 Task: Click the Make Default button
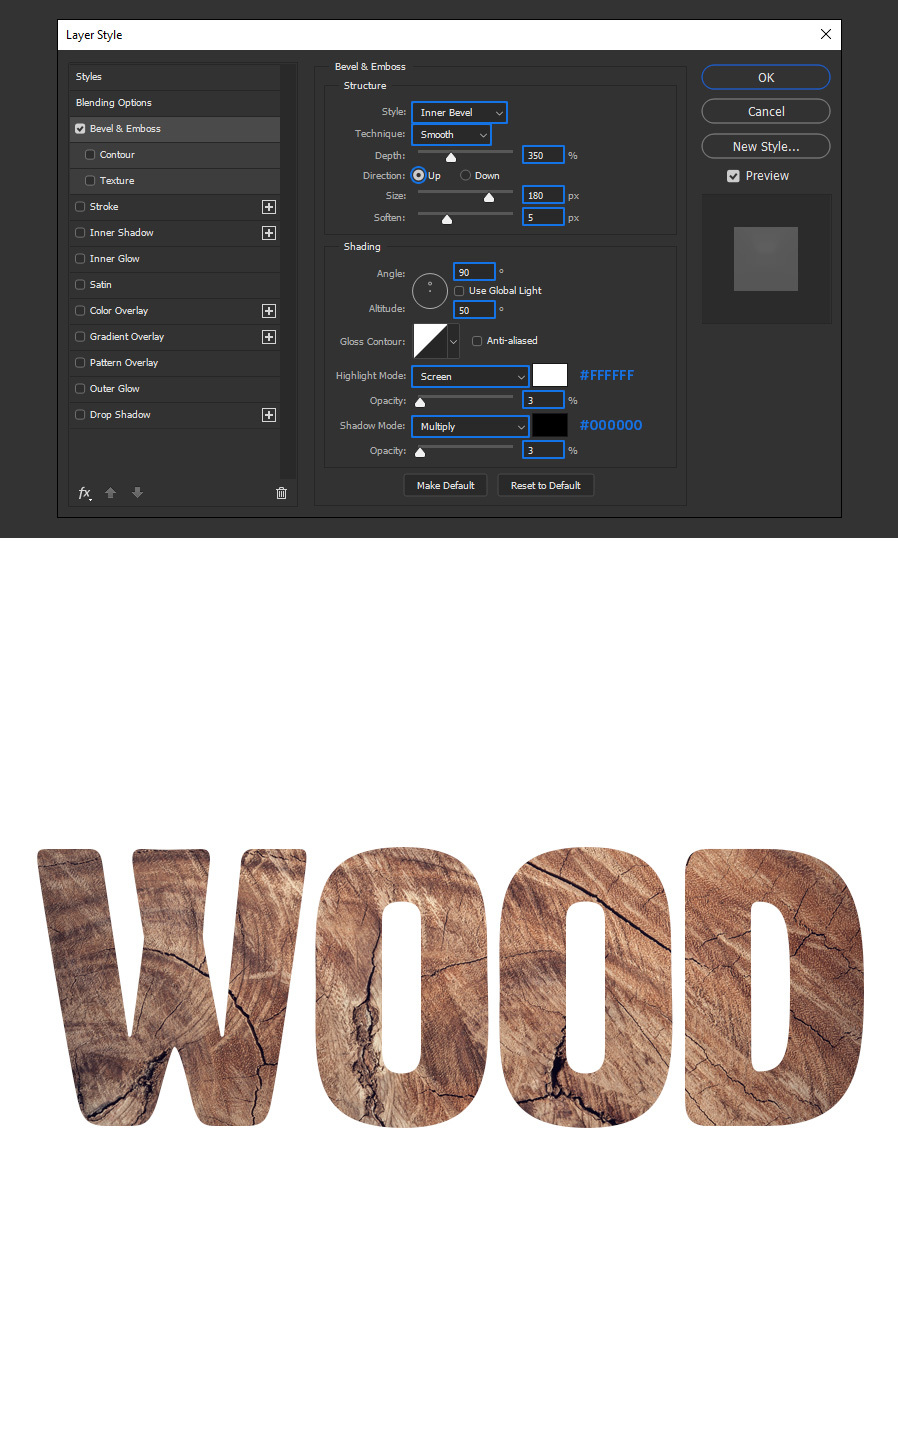pyautogui.click(x=446, y=485)
